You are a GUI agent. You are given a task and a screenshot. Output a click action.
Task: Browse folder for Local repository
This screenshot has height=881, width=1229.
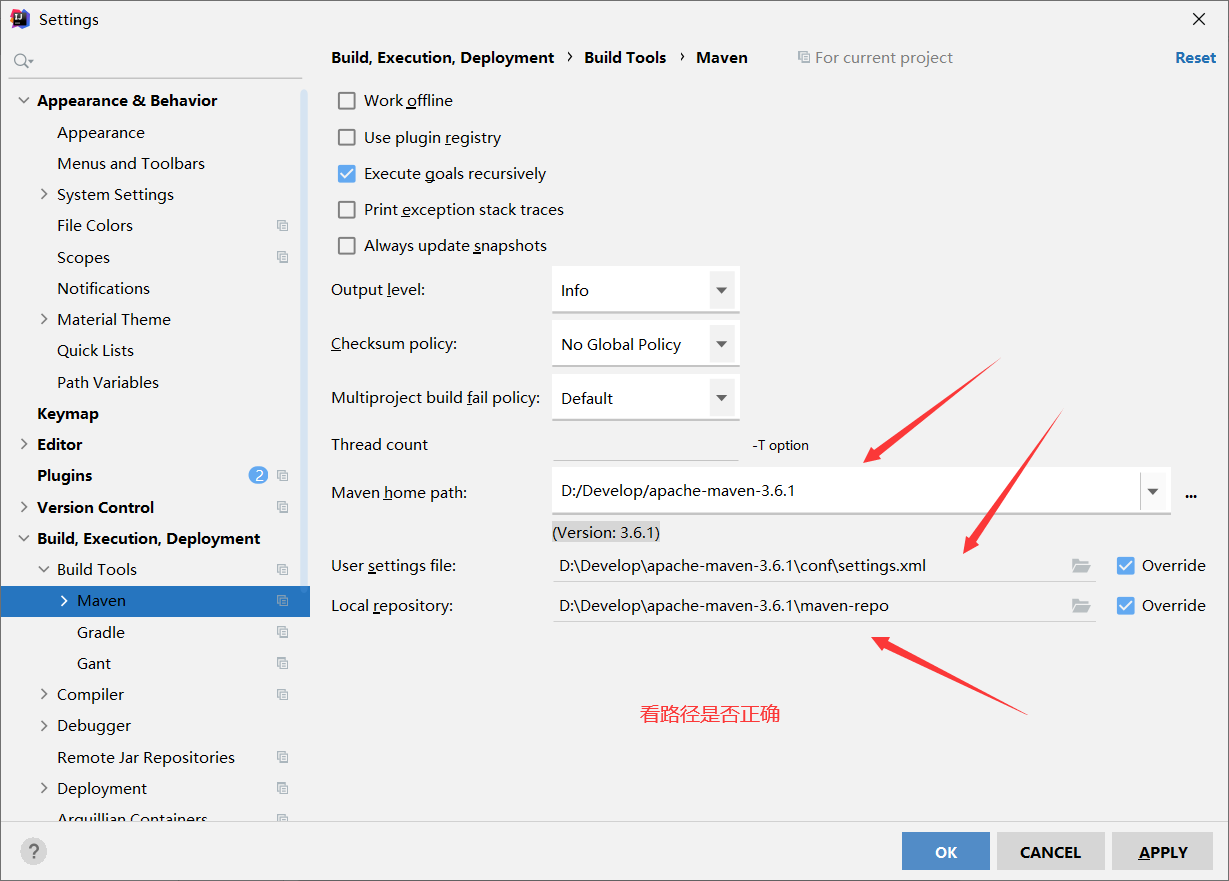(1080, 606)
